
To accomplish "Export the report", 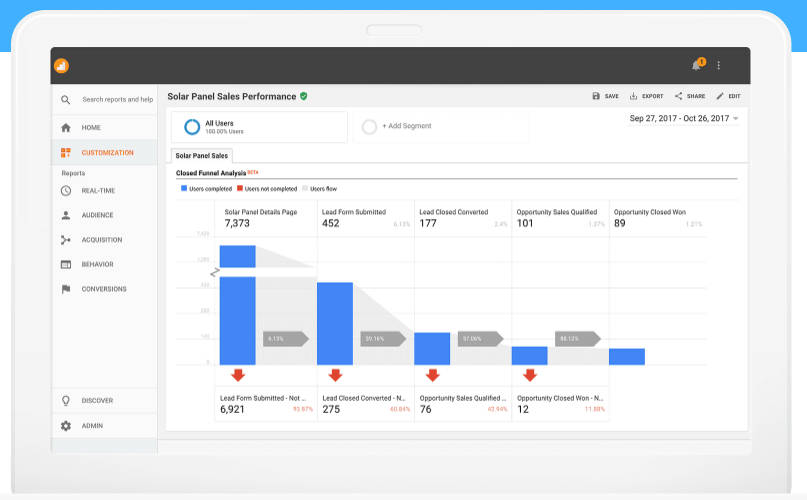I will click(634, 96).
